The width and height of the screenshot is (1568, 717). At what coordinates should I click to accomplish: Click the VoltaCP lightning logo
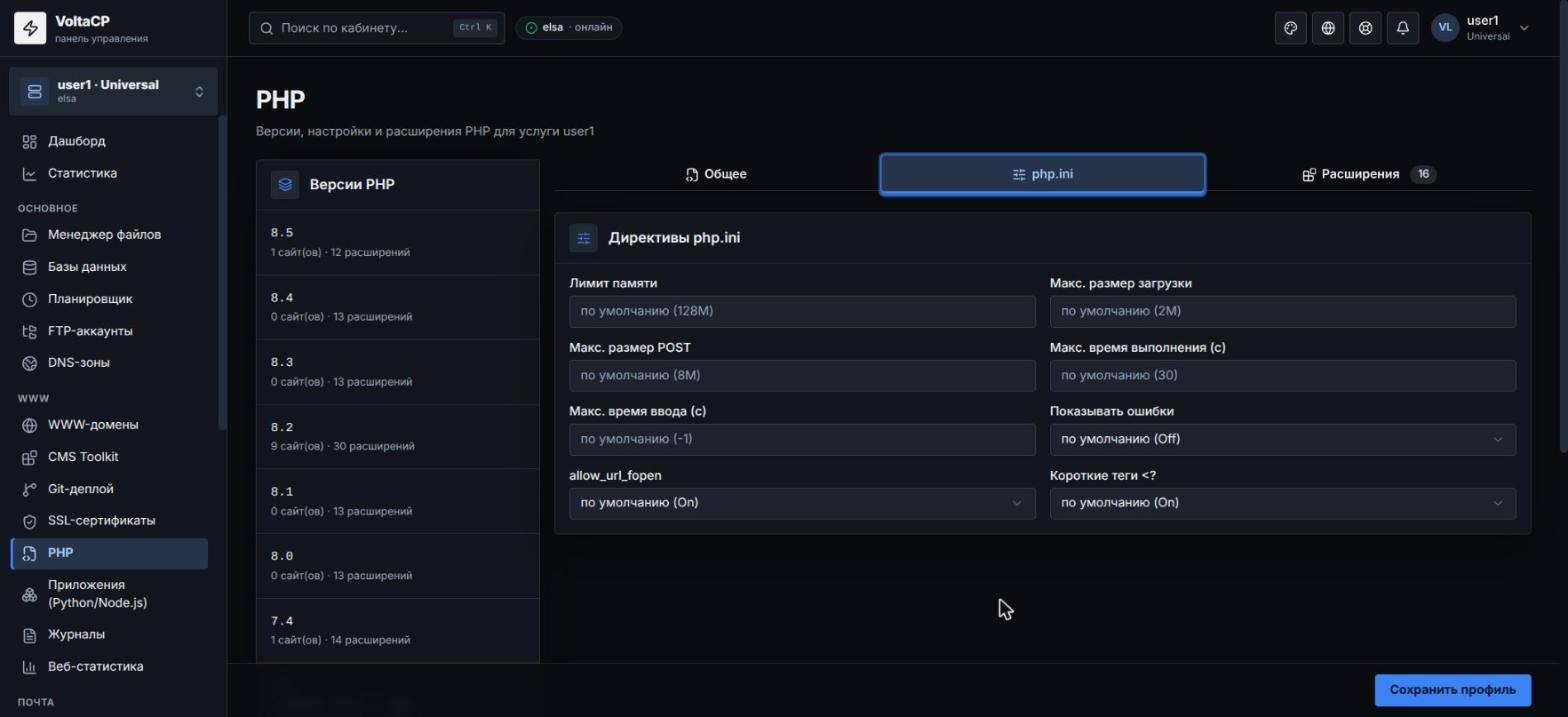[30, 28]
